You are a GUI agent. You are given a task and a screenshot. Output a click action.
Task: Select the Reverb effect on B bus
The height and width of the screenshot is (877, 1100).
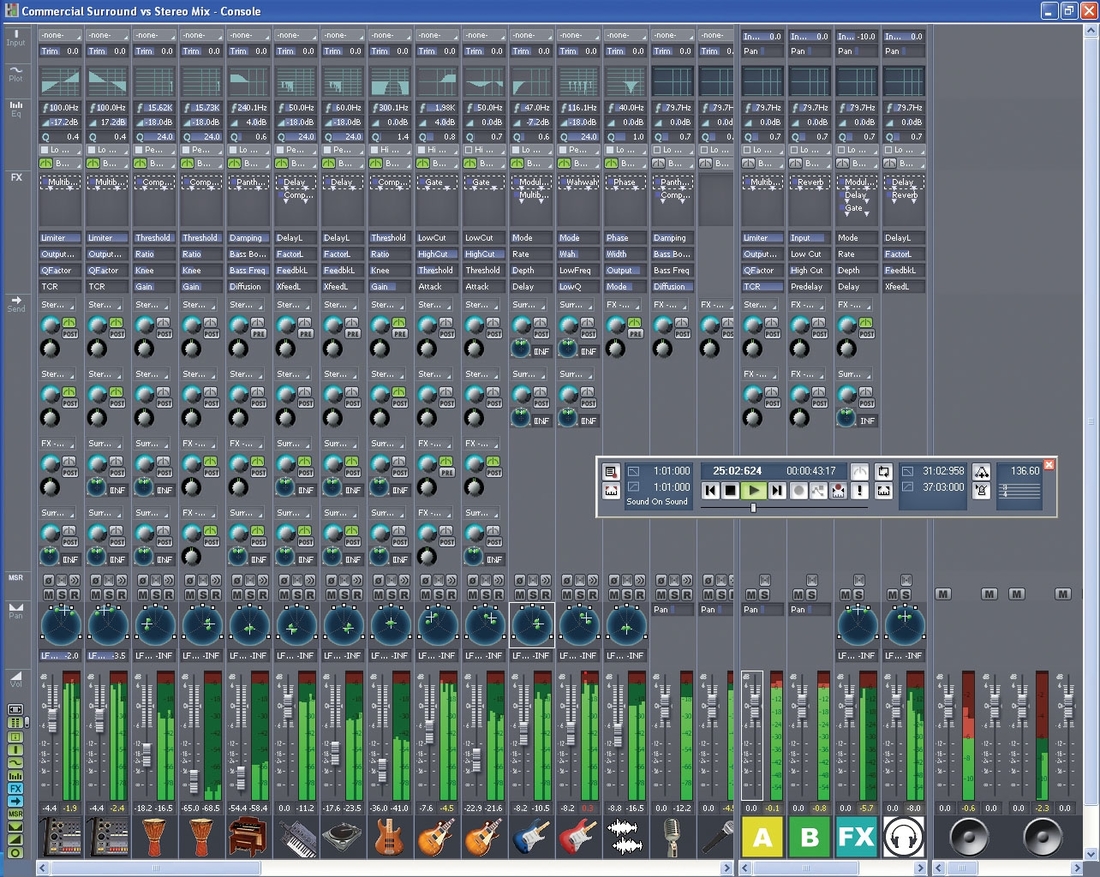[x=810, y=182]
